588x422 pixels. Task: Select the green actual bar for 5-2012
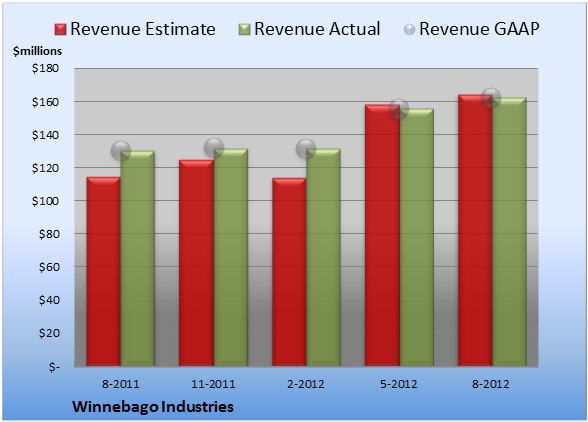[x=417, y=237]
